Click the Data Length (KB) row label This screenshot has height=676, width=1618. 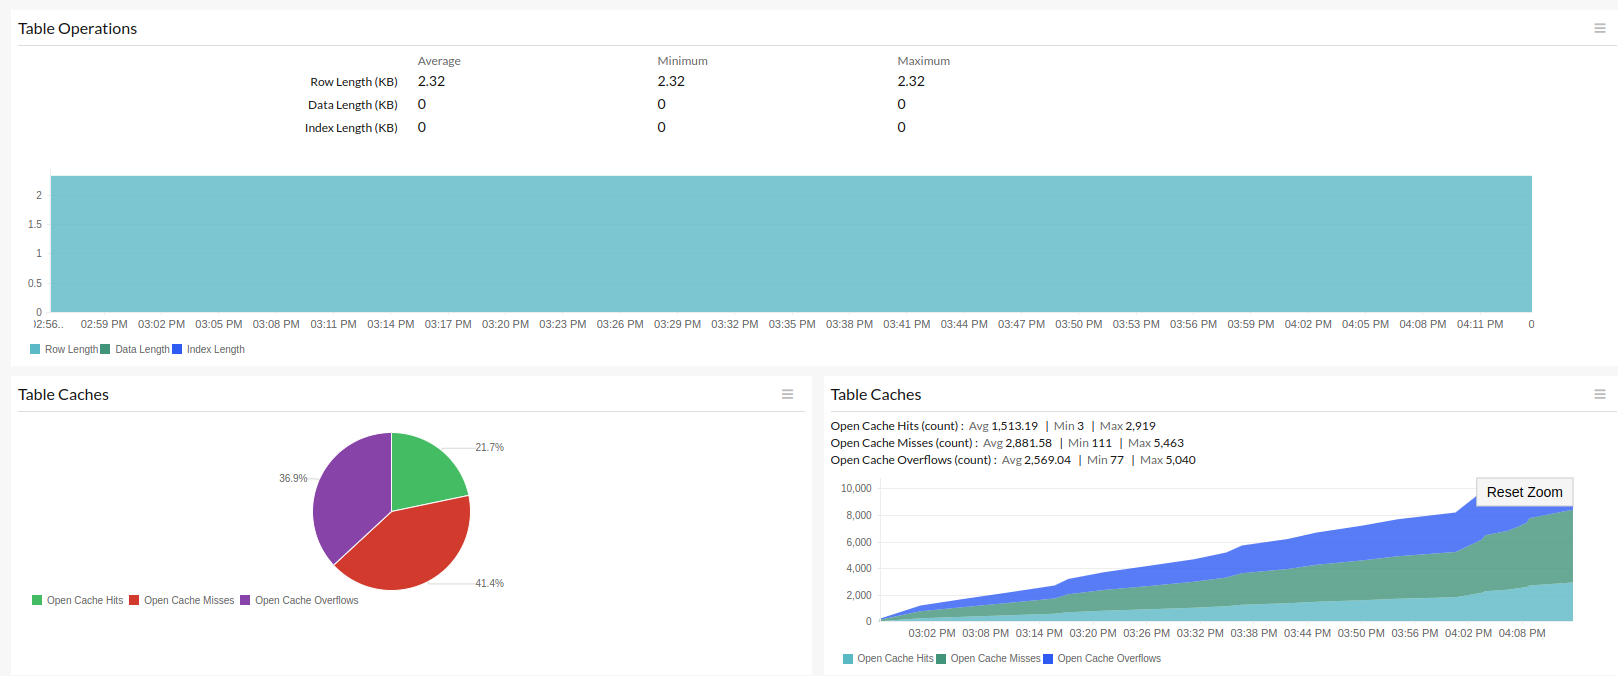point(353,105)
